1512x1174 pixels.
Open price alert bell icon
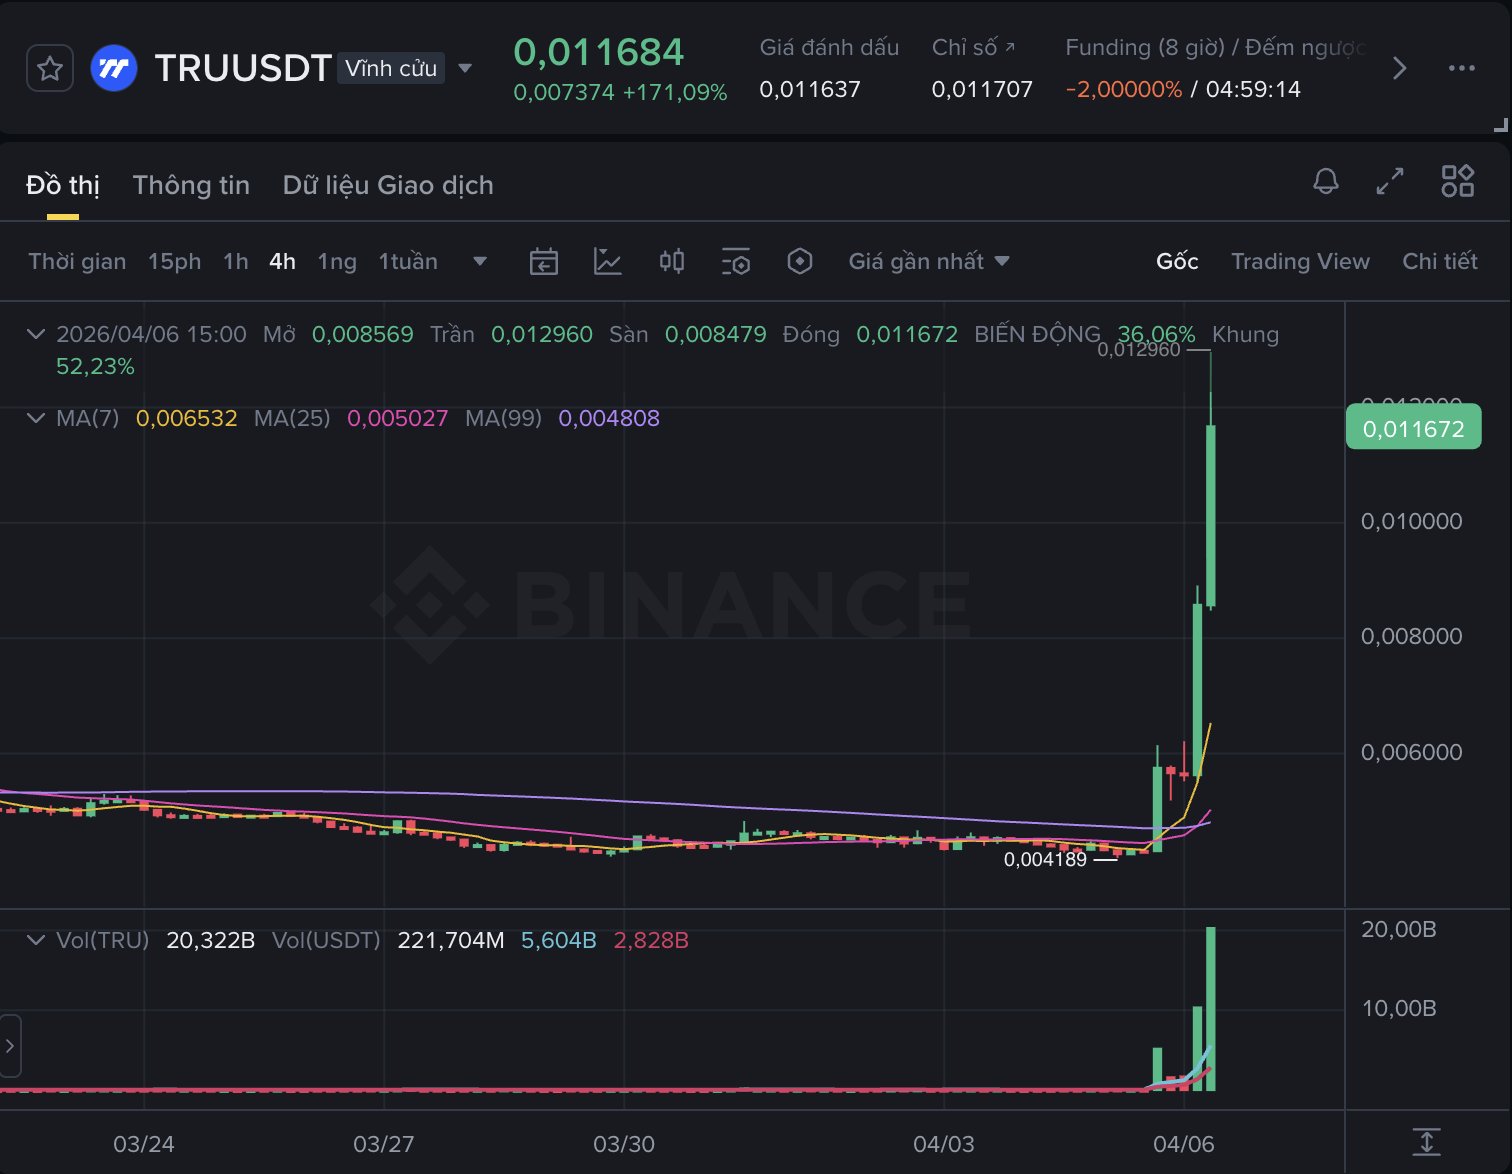(x=1326, y=181)
